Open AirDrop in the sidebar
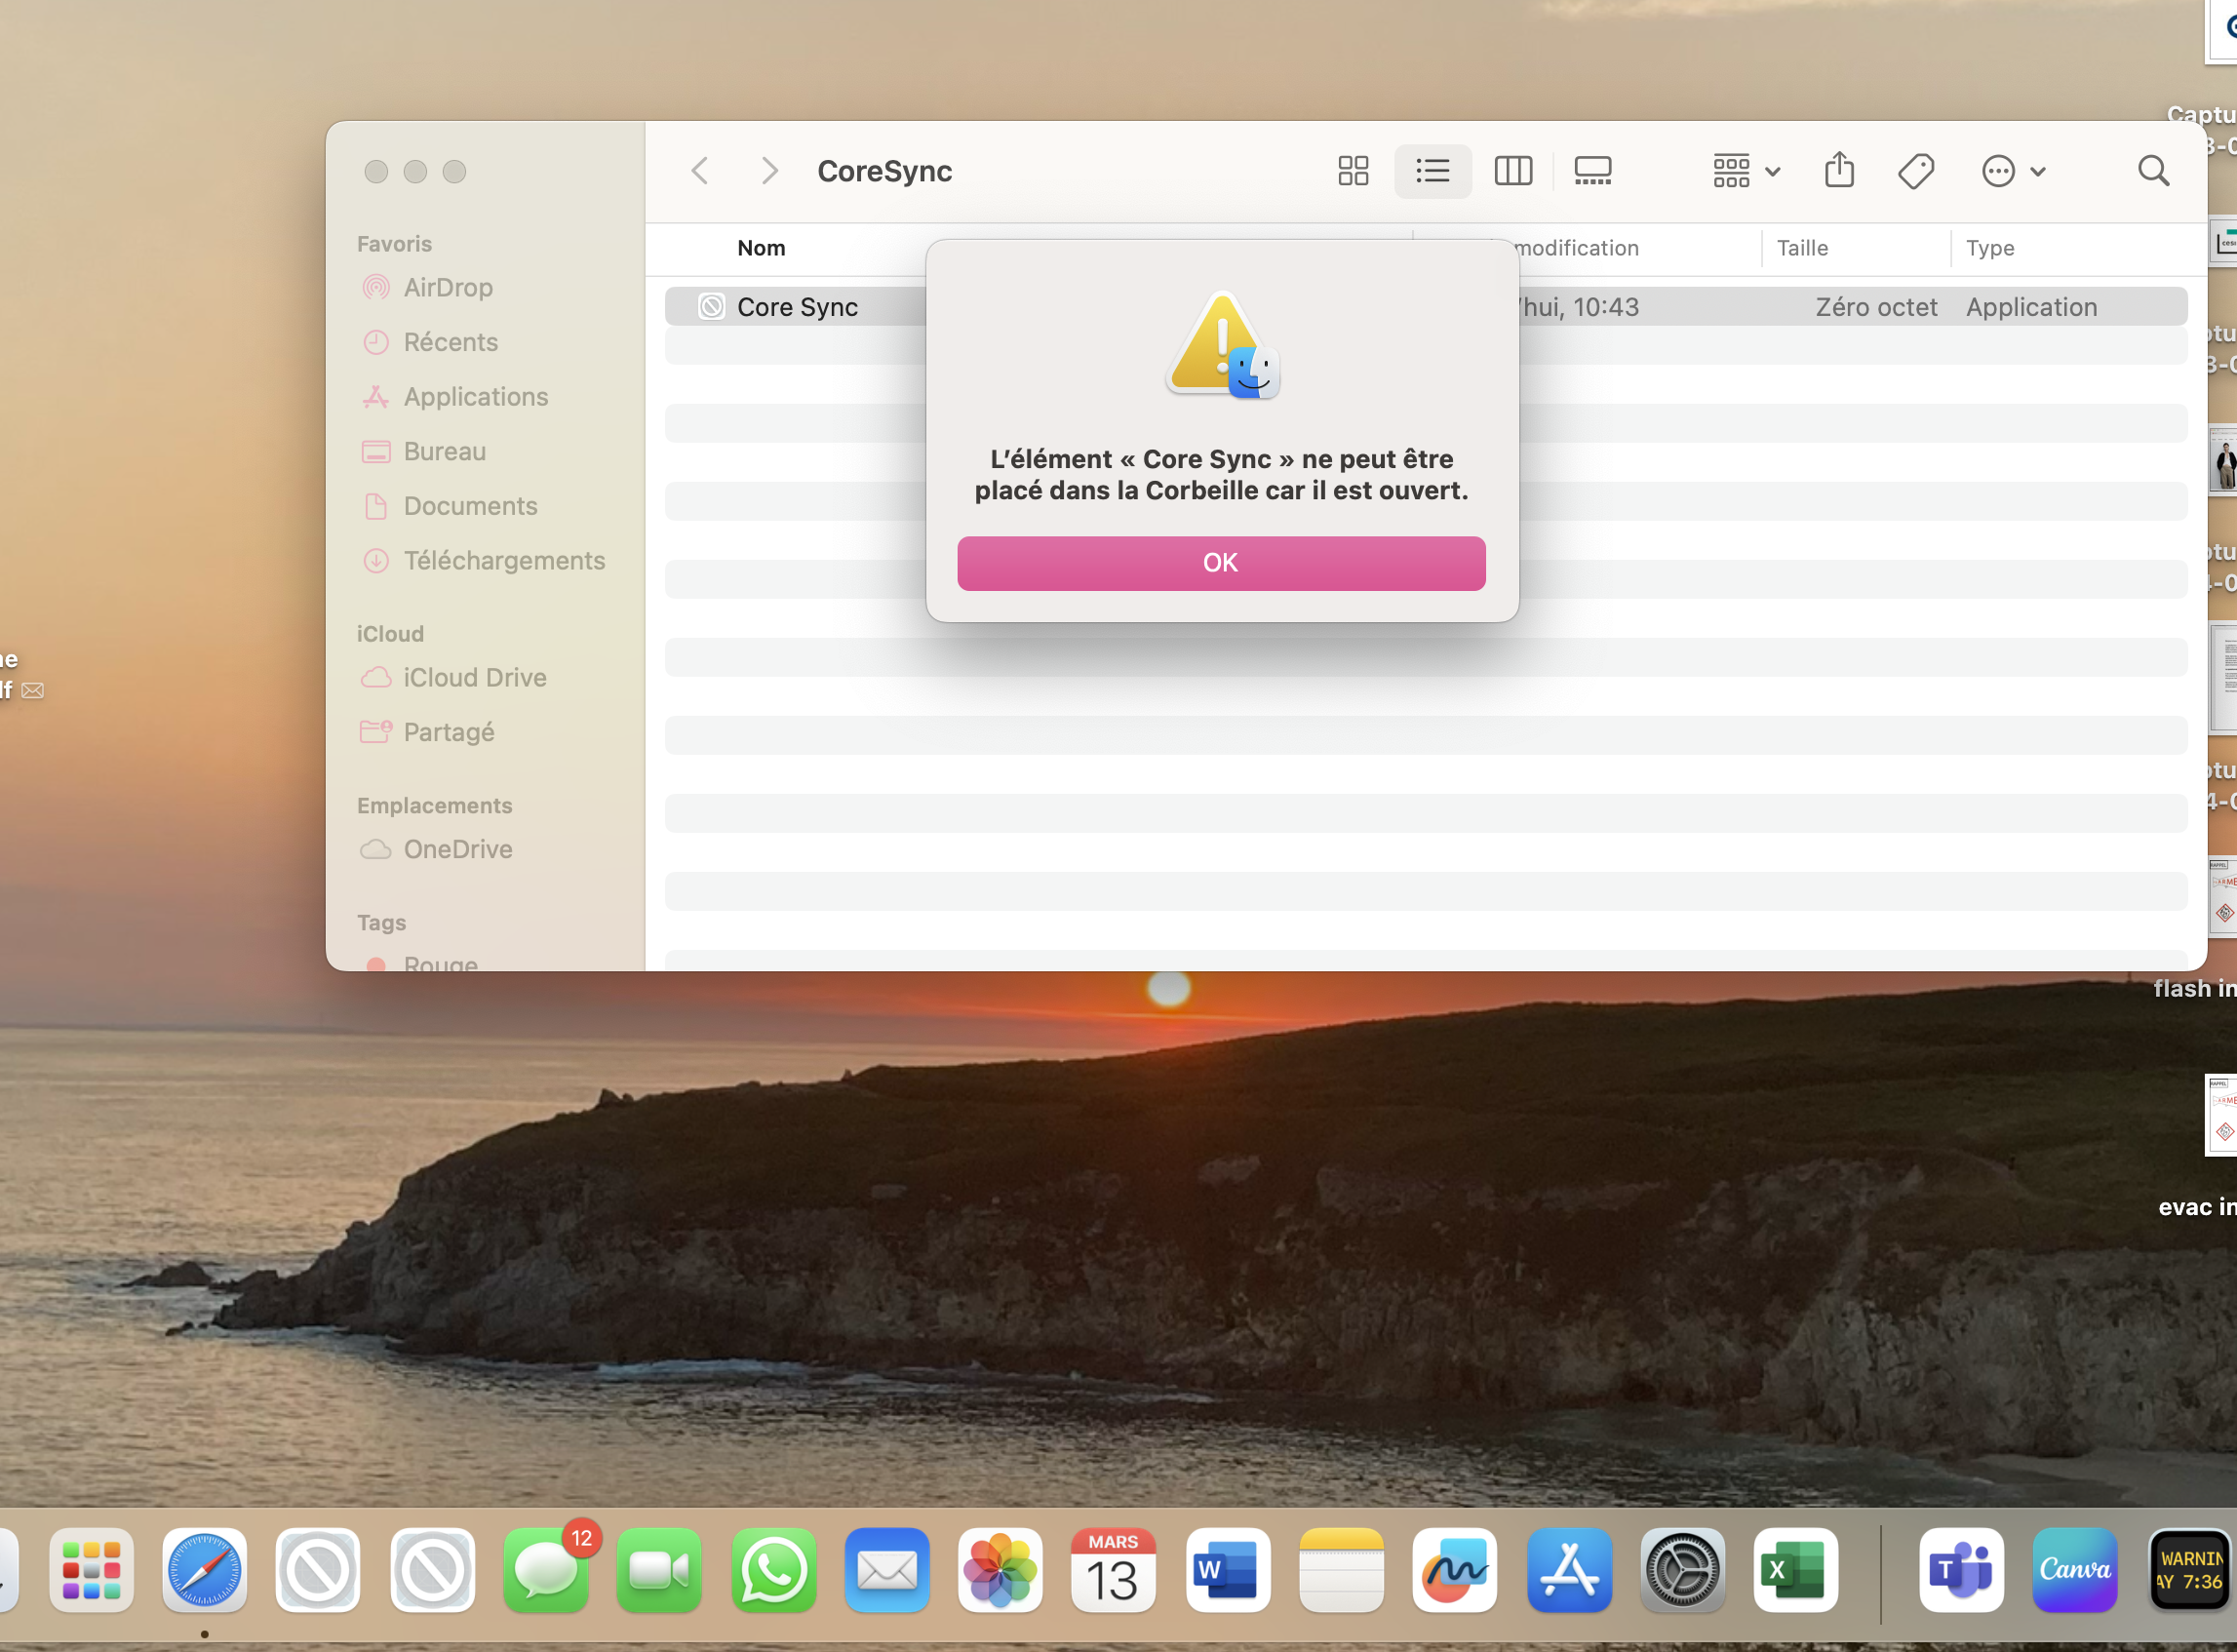This screenshot has height=1652, width=2237. point(447,288)
